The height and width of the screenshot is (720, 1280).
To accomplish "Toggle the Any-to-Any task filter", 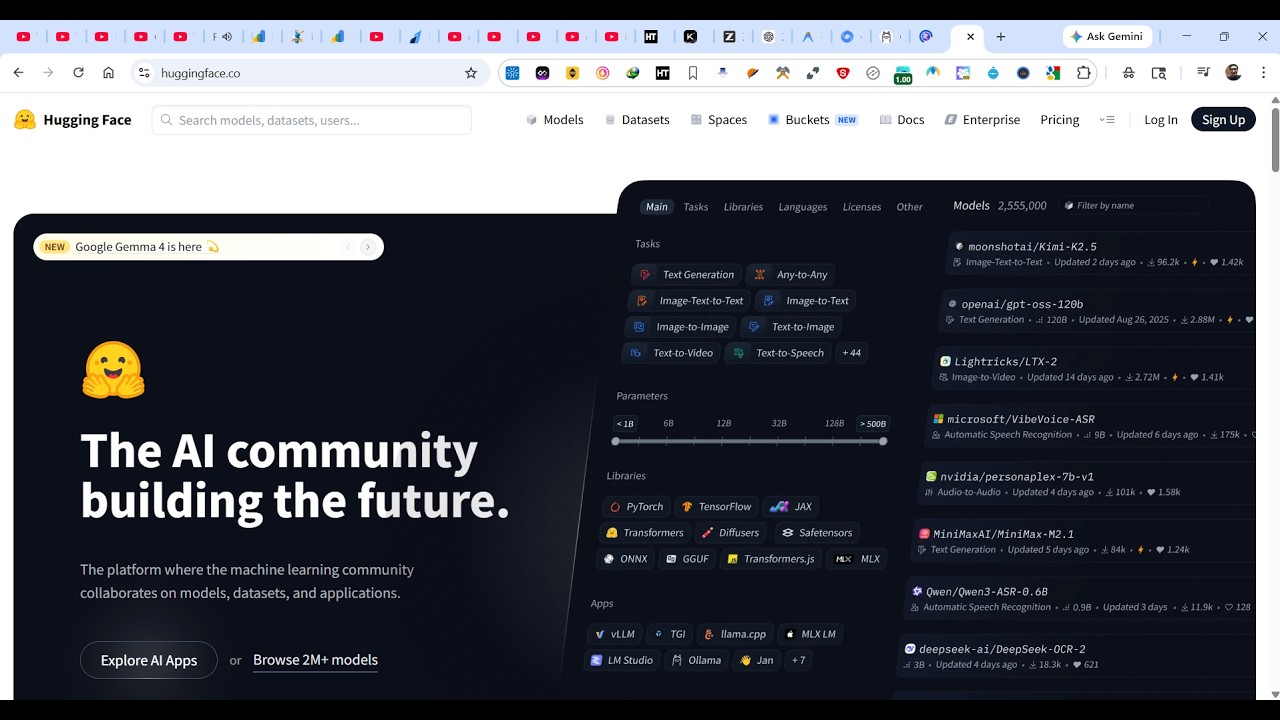I will point(791,275).
